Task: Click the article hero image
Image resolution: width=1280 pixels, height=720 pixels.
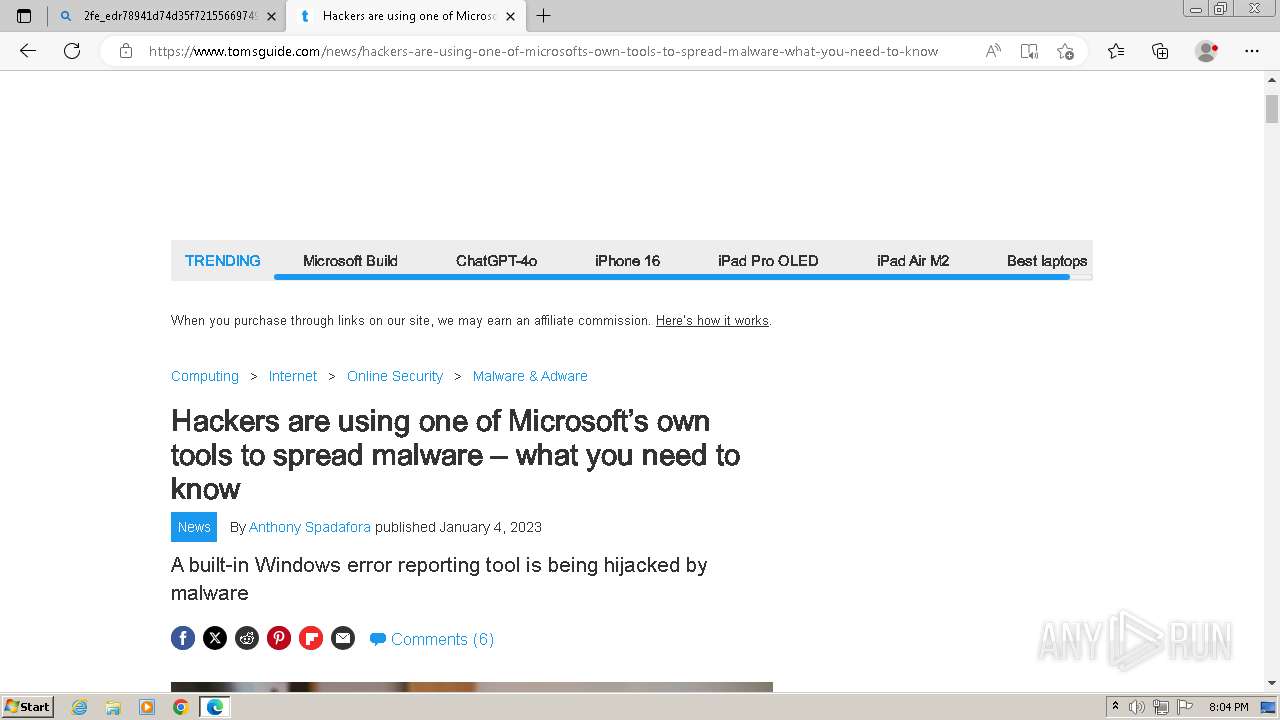Action: tap(472, 687)
